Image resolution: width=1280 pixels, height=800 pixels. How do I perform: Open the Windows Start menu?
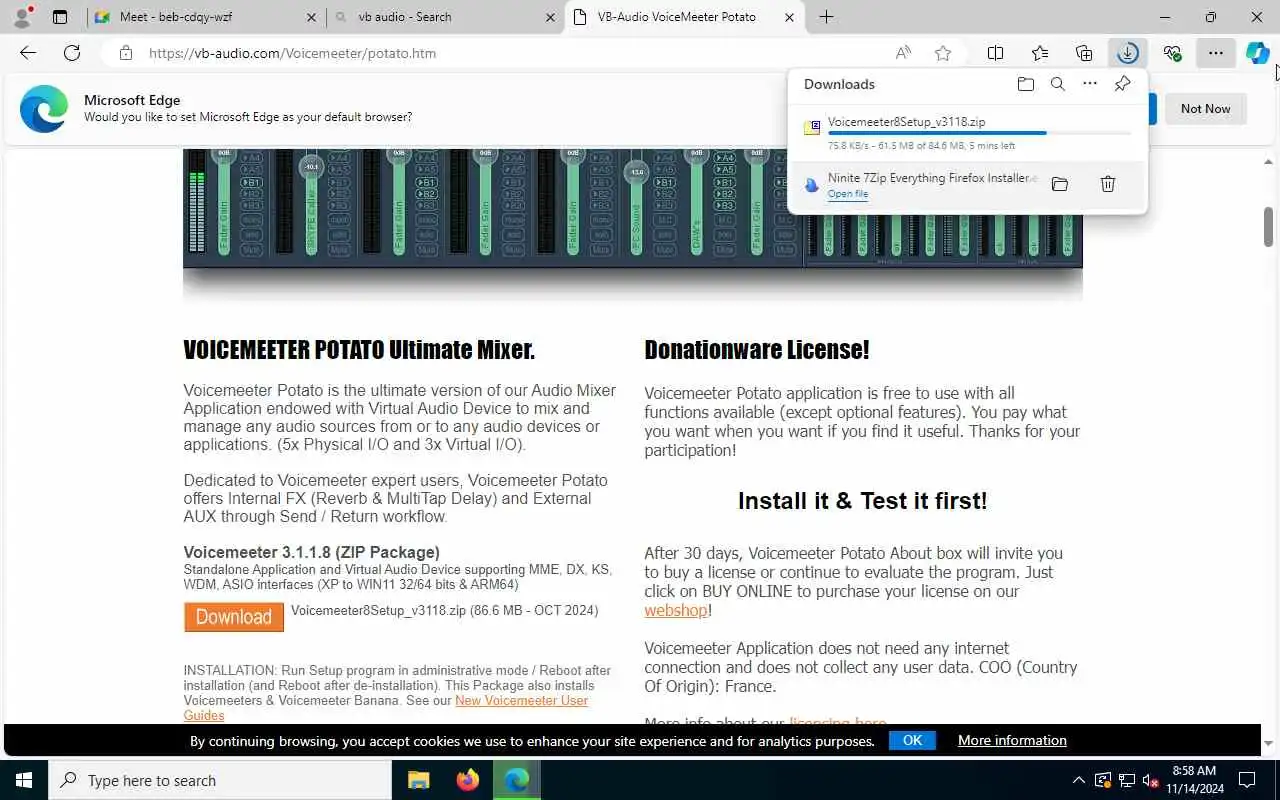[x=24, y=780]
